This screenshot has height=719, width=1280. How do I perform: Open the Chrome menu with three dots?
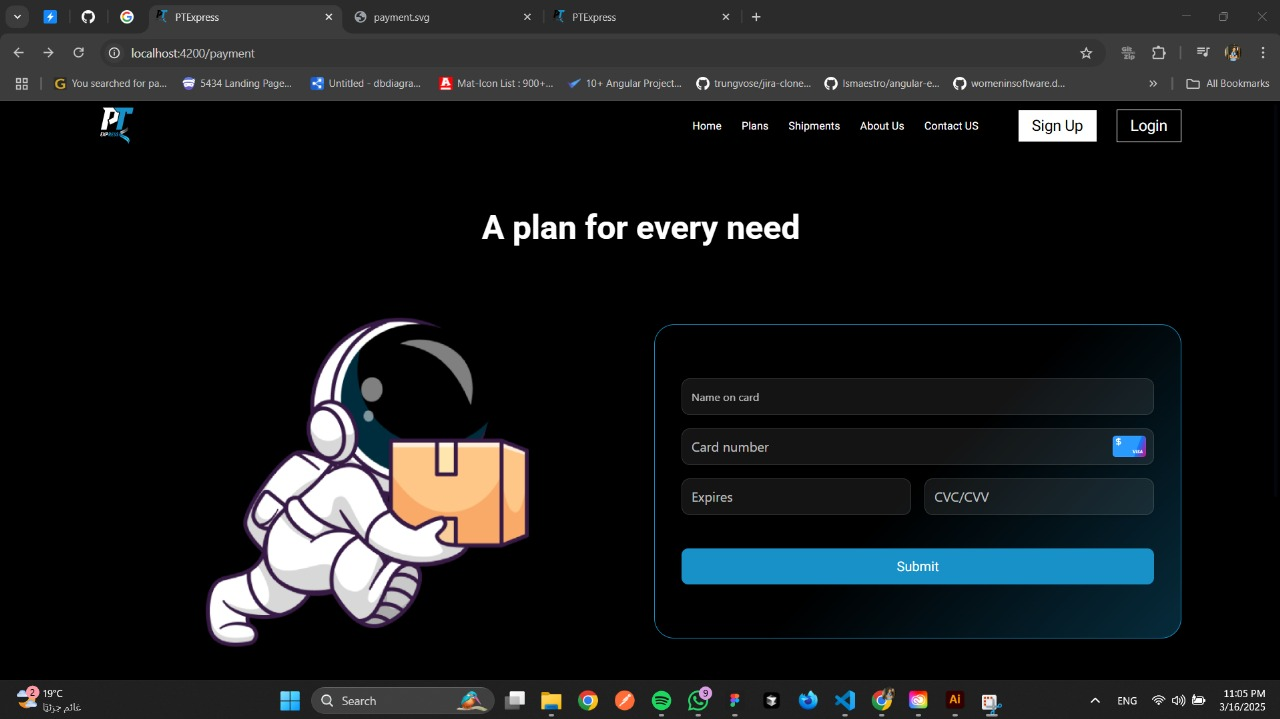(x=1263, y=53)
